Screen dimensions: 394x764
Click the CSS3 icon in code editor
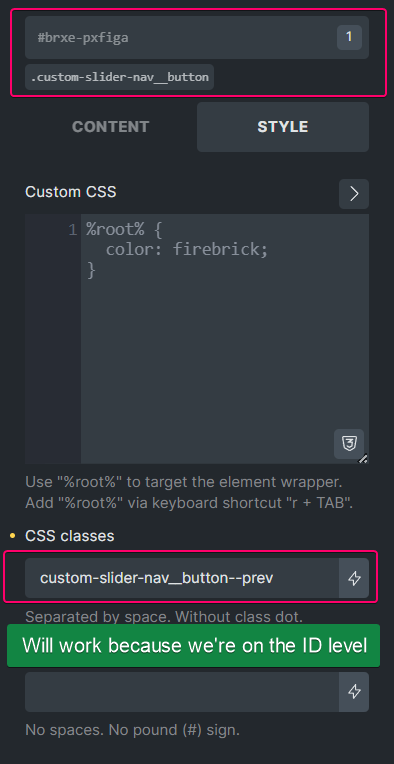(x=349, y=444)
